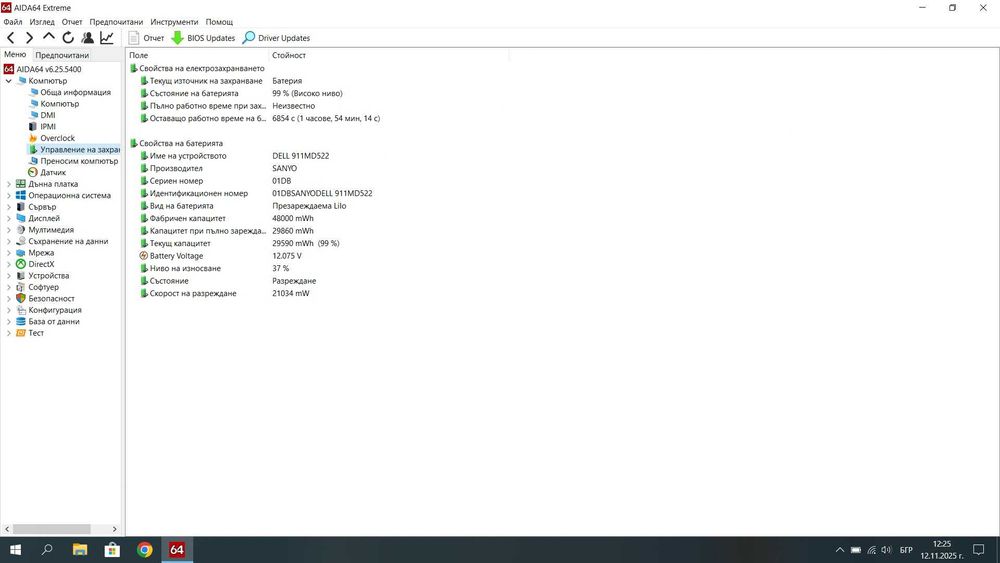Open the Предпочитани menu in the menu bar

point(116,22)
